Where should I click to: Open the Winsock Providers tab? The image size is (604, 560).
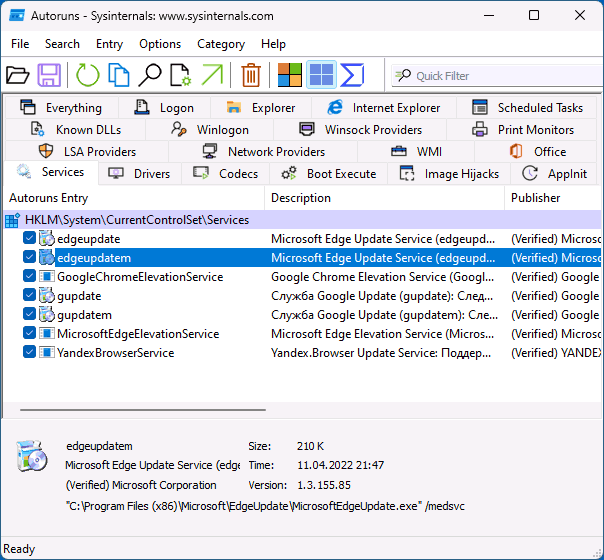pyautogui.click(x=360, y=130)
